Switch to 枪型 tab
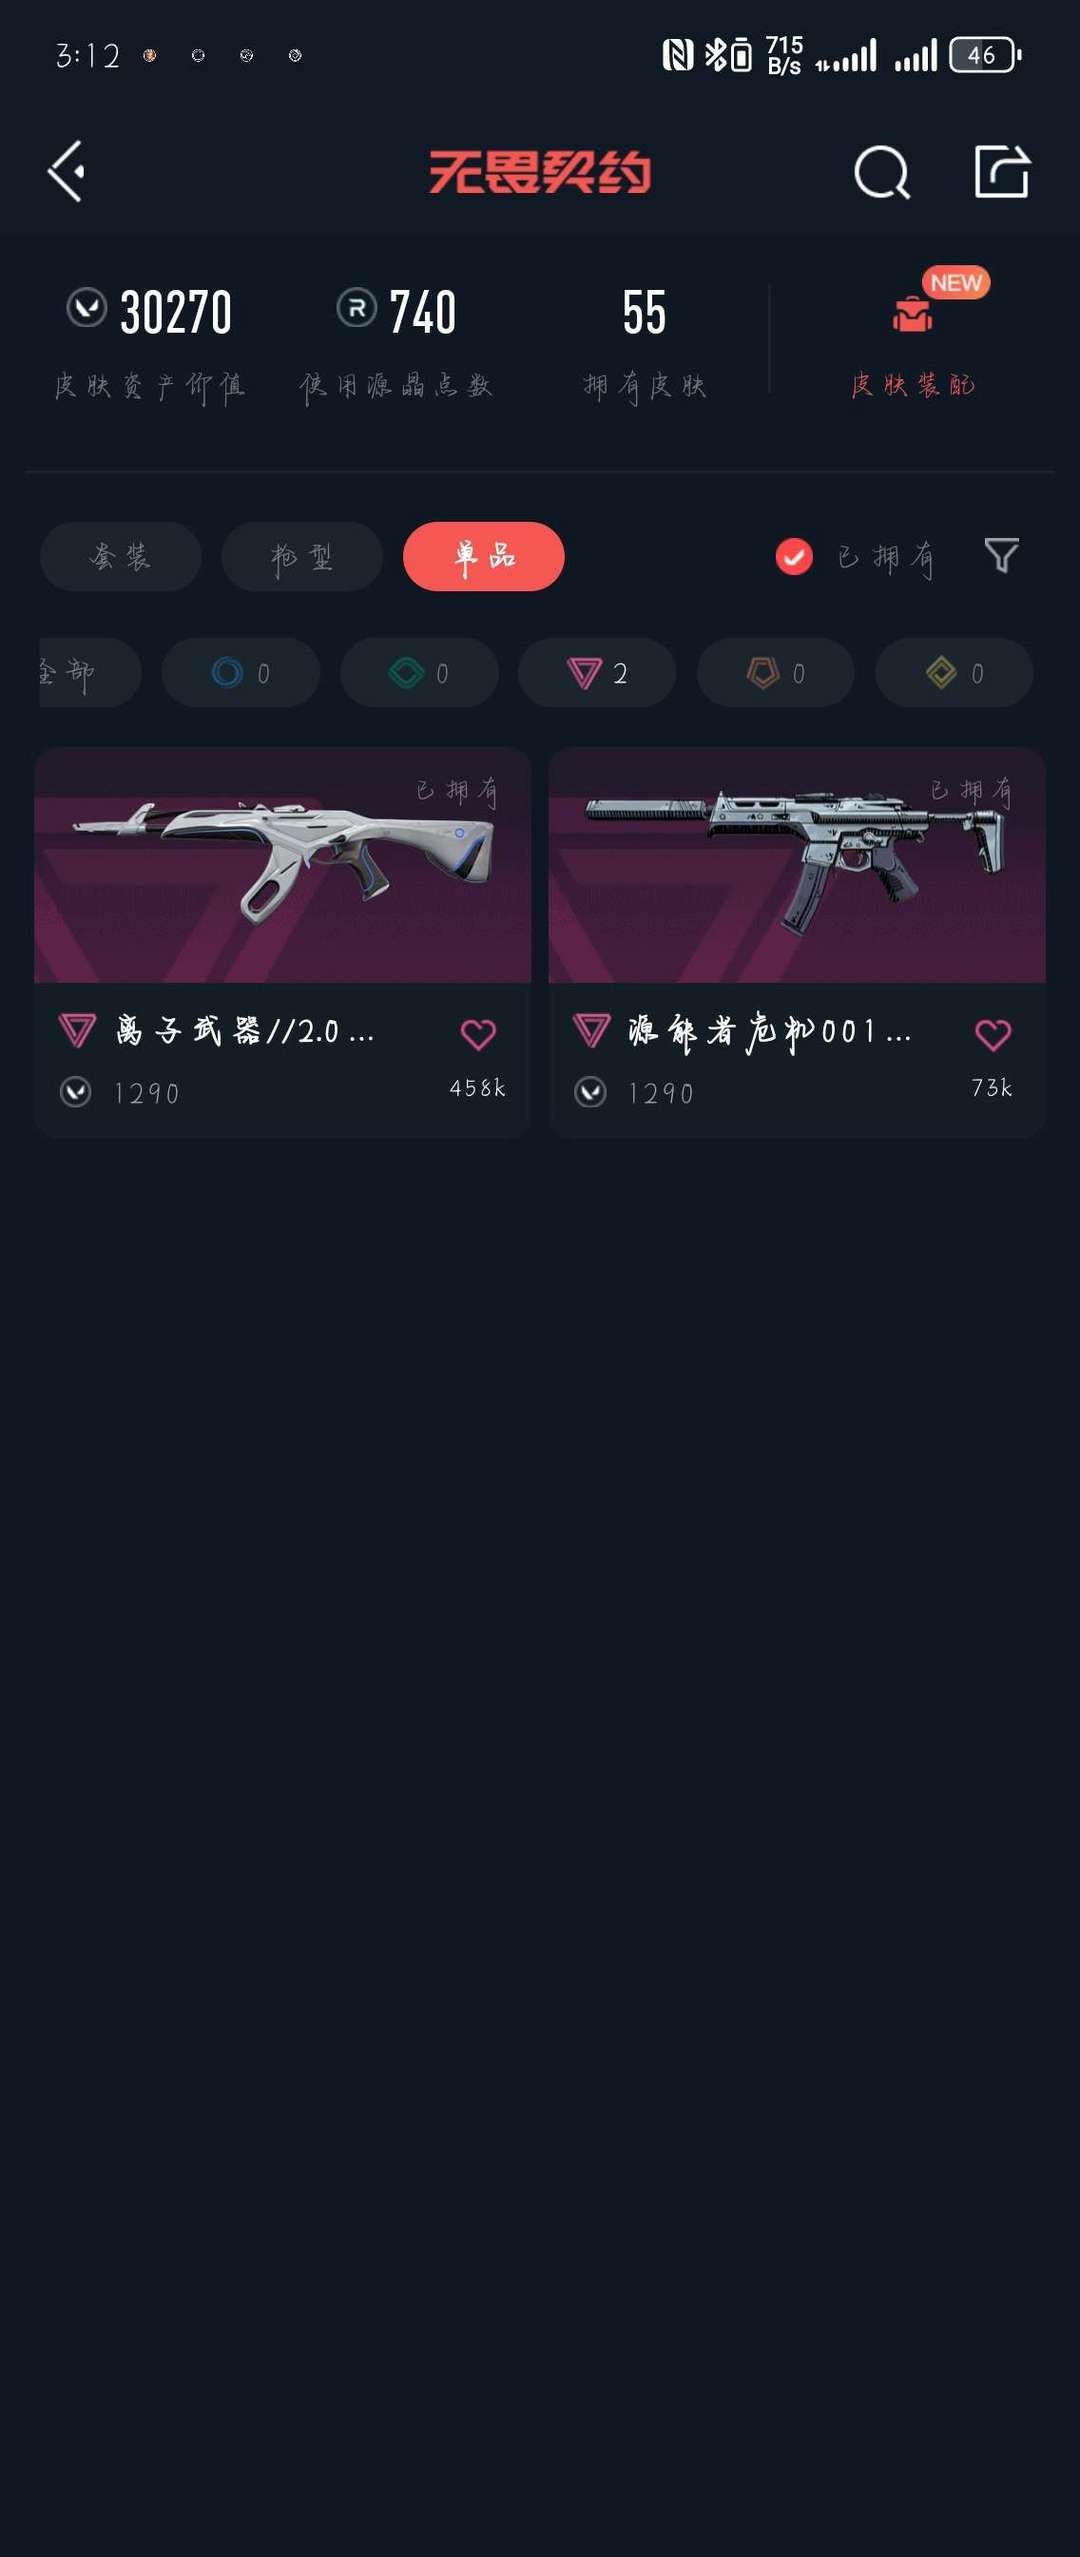1080x2557 pixels. pos(302,556)
